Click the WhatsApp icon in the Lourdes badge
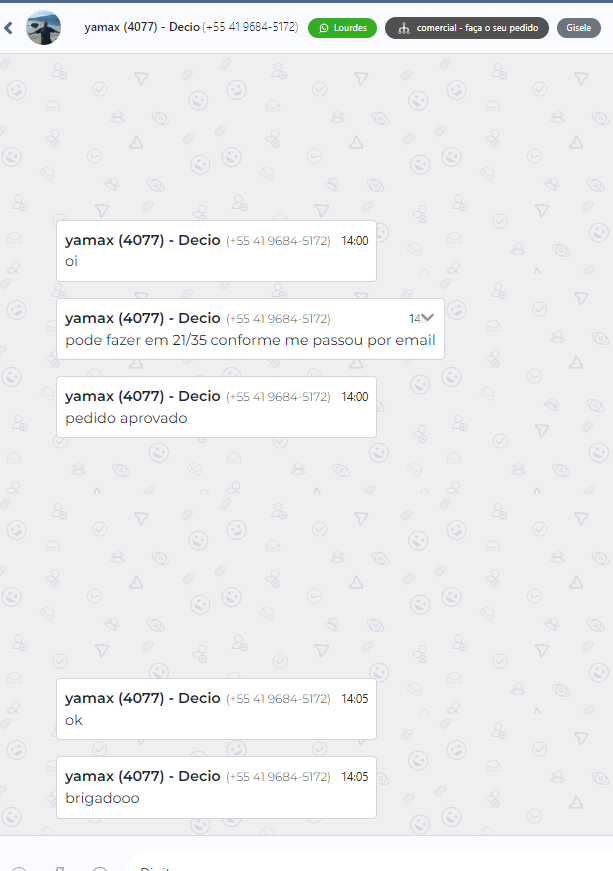613x871 pixels. click(x=324, y=28)
